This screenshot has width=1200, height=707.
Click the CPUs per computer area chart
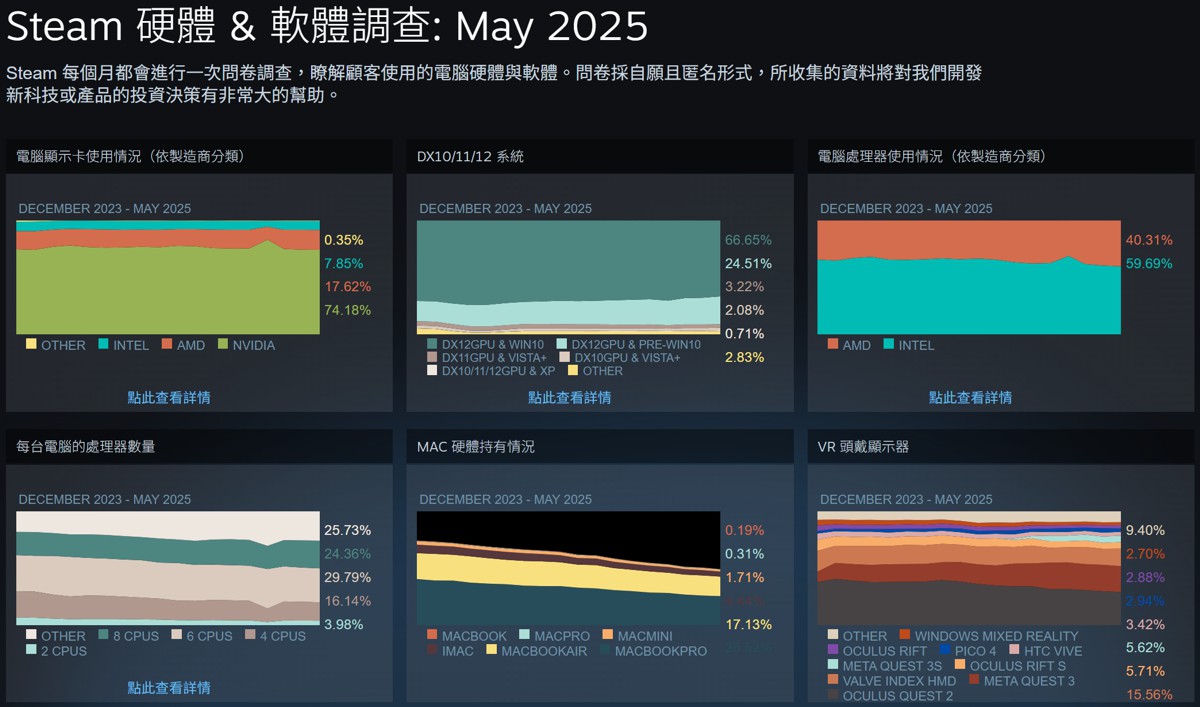click(x=168, y=568)
